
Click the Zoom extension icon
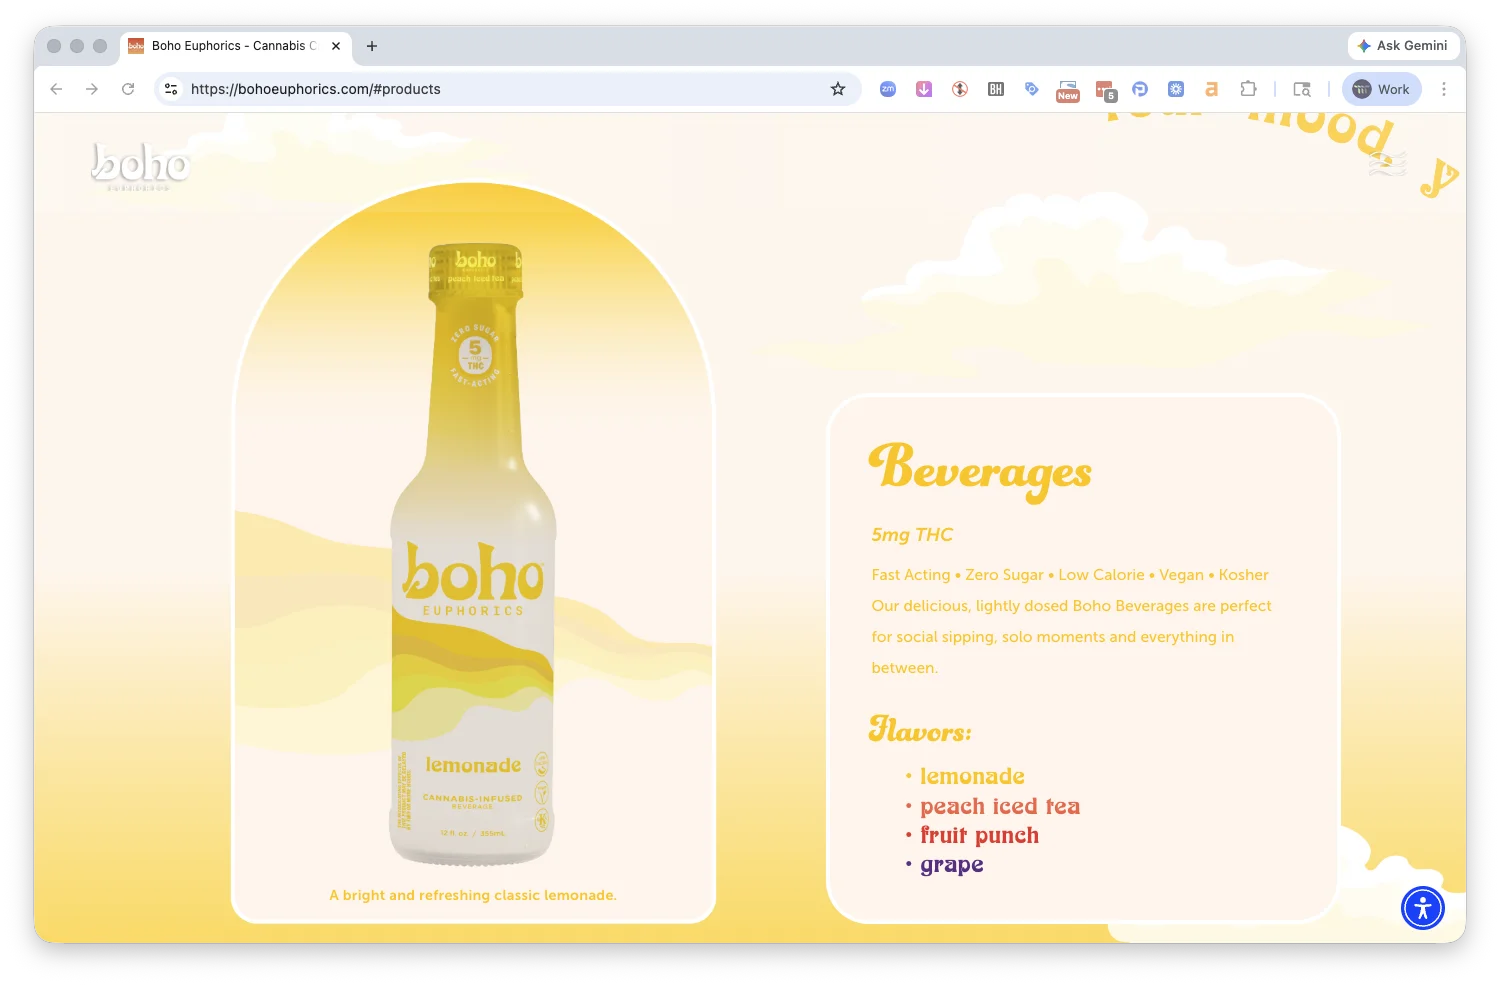pyautogui.click(x=887, y=89)
